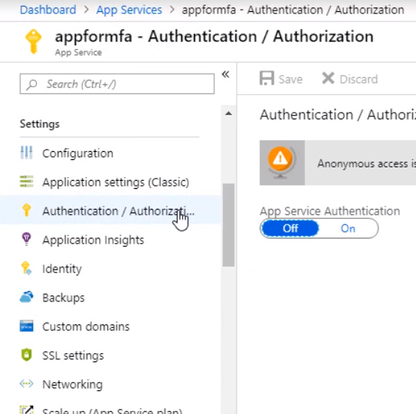The height and width of the screenshot is (414, 416).
Task: Open App Services breadcrumb link
Action: point(129,10)
